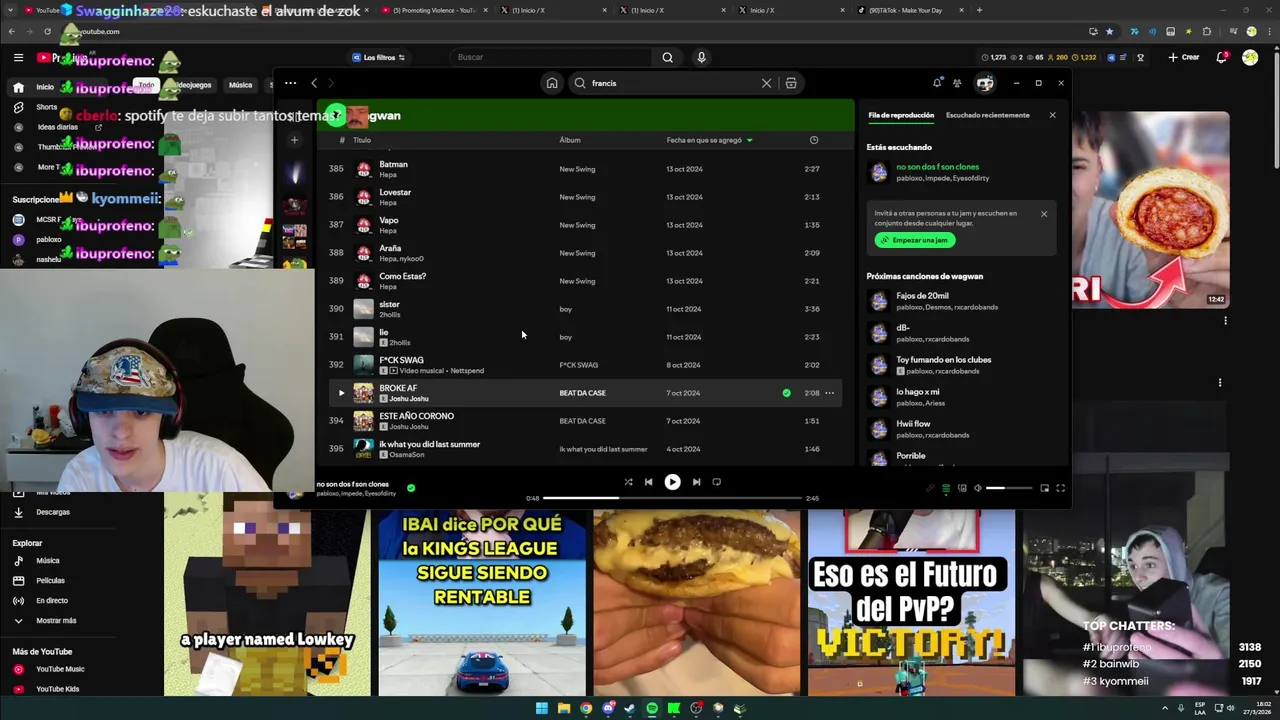The image size is (1280, 720).
Task: Open 'IBAI dice POR QUÉ la KINGS LEAGUE' short
Action: (x=482, y=604)
